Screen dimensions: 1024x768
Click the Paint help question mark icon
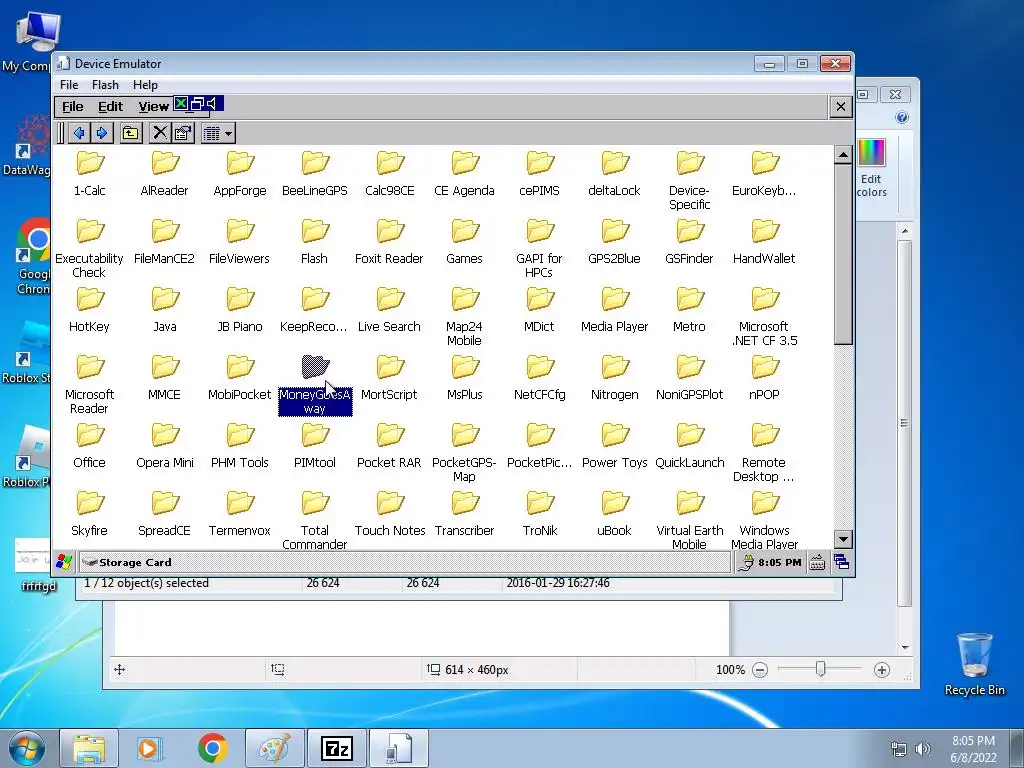pos(902,118)
